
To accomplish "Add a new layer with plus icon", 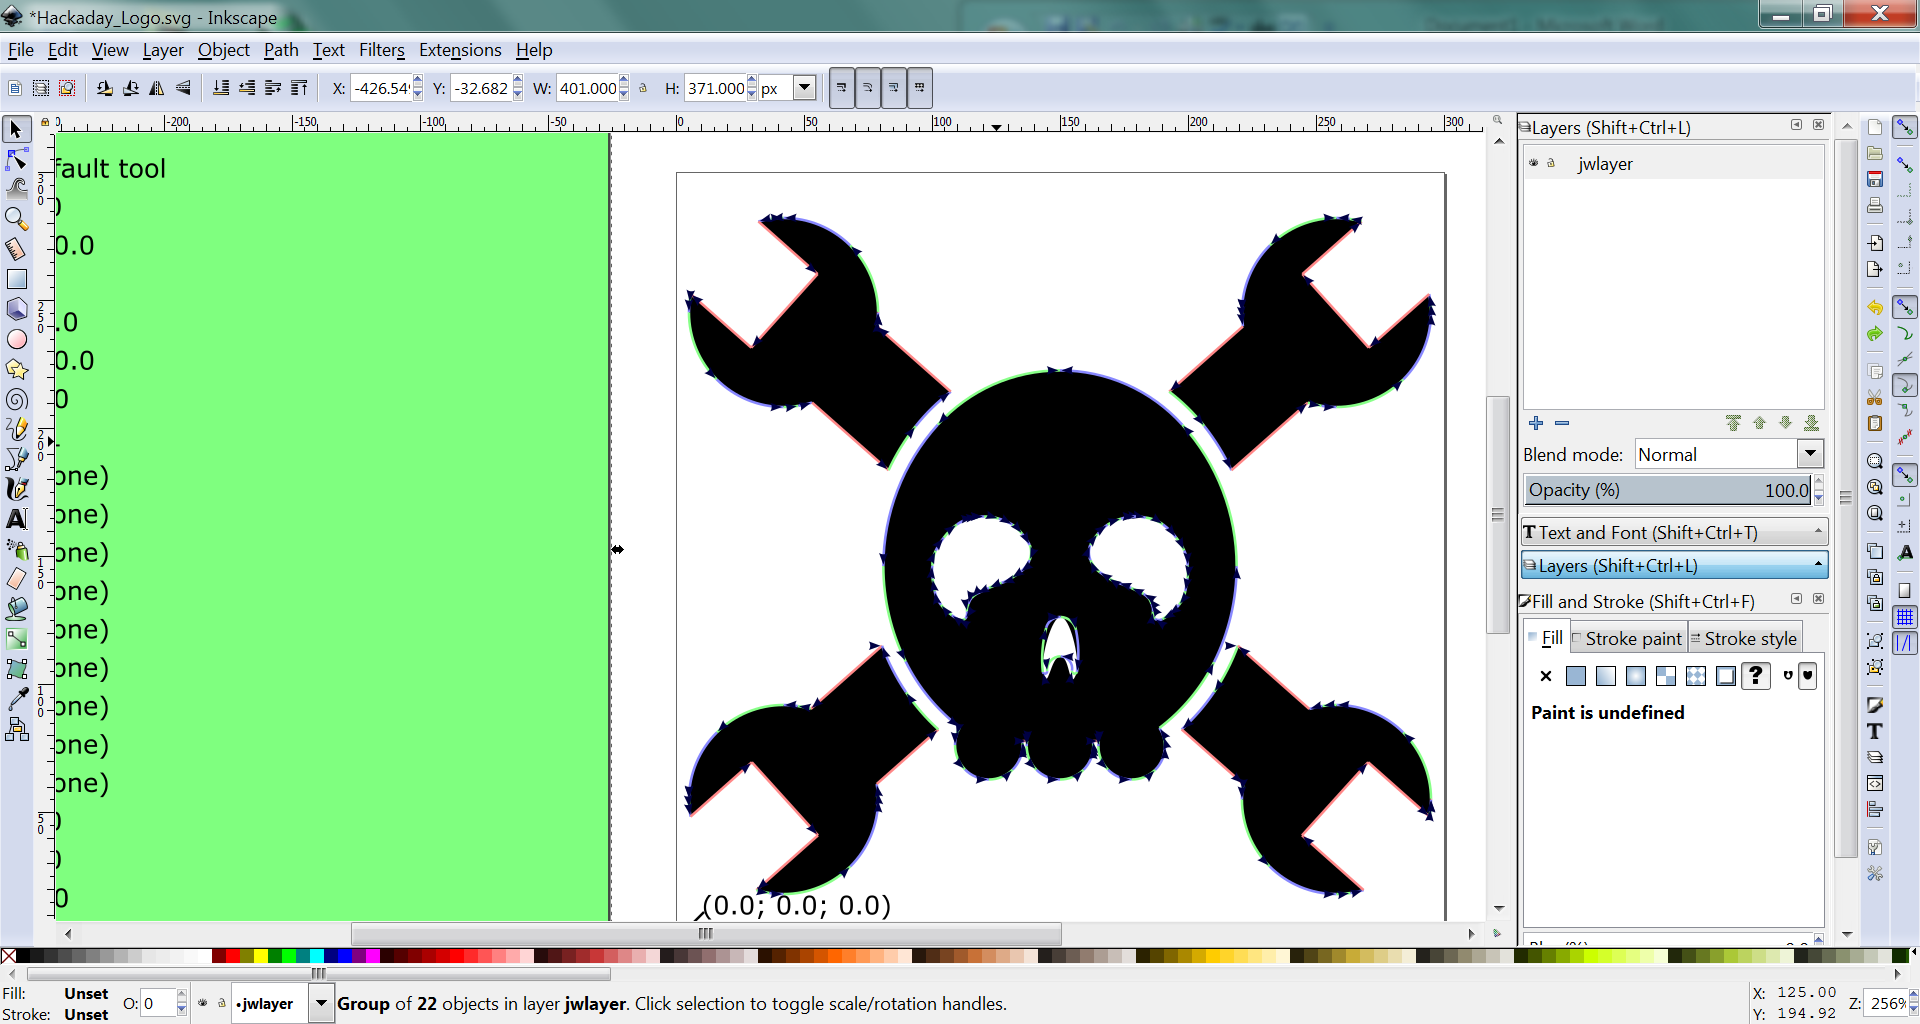I will 1536,423.
